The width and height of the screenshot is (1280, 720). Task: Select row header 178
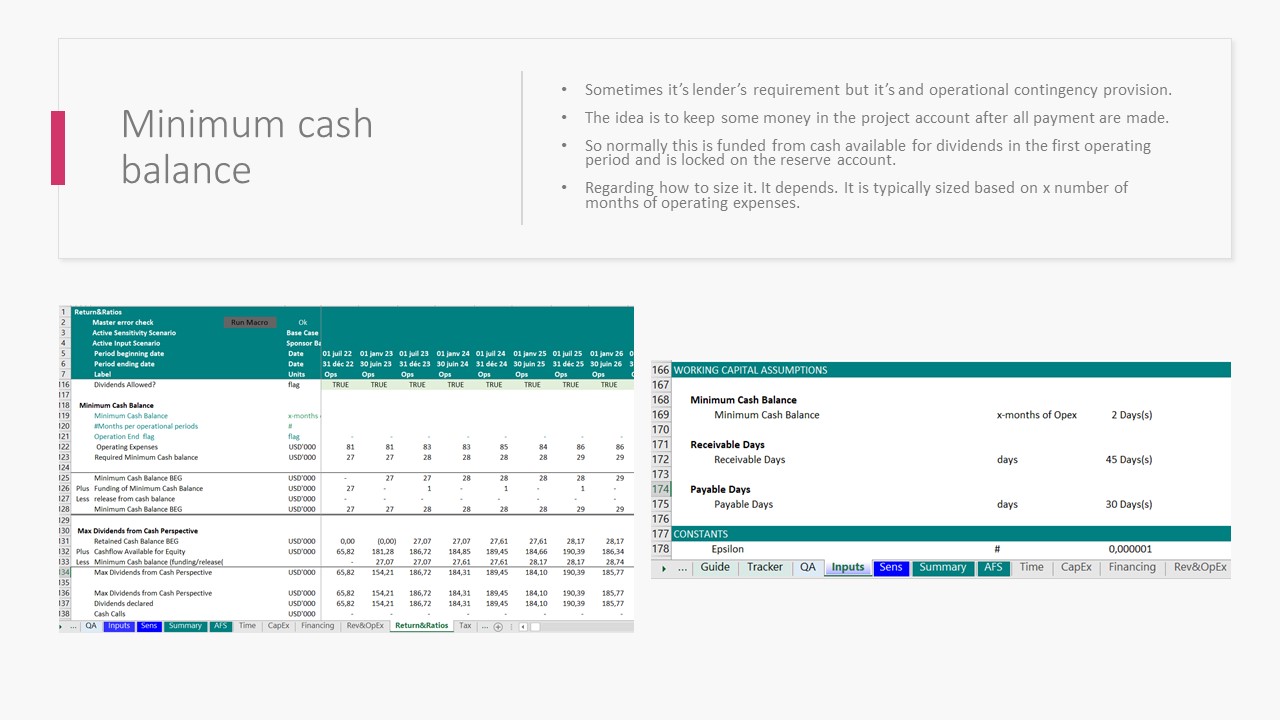click(661, 549)
